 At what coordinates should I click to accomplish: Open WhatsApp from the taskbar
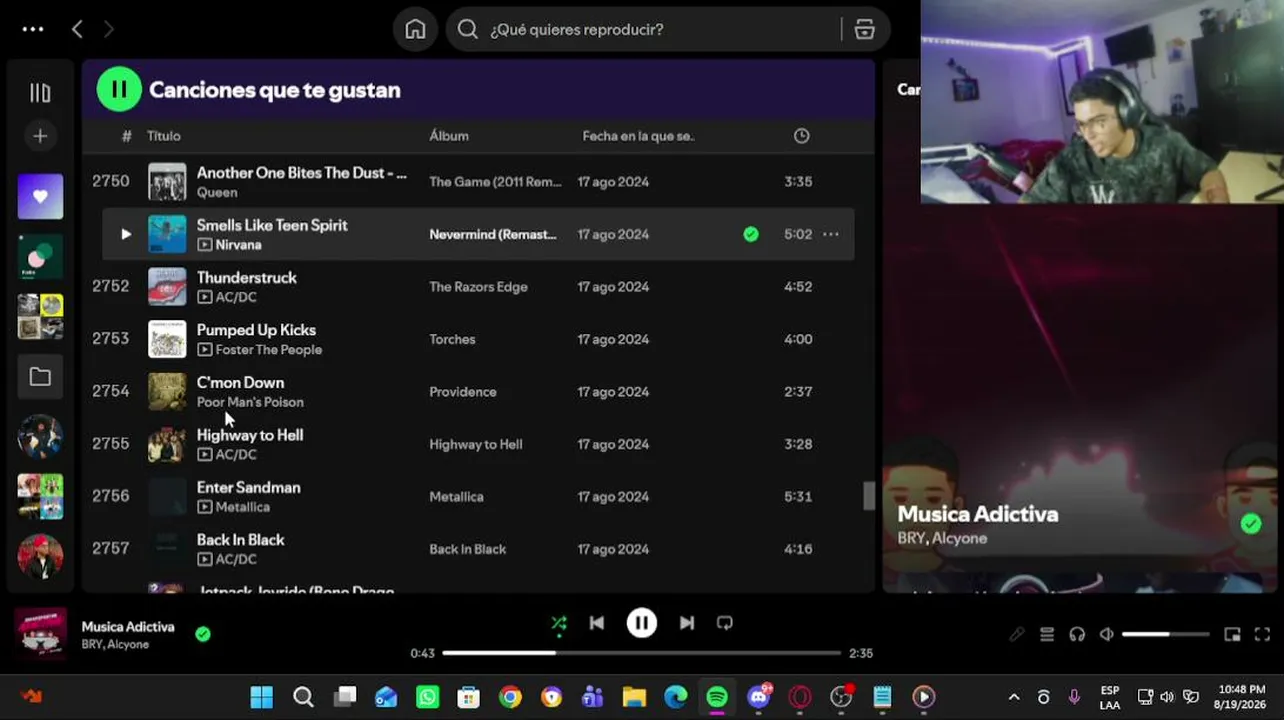click(x=428, y=697)
